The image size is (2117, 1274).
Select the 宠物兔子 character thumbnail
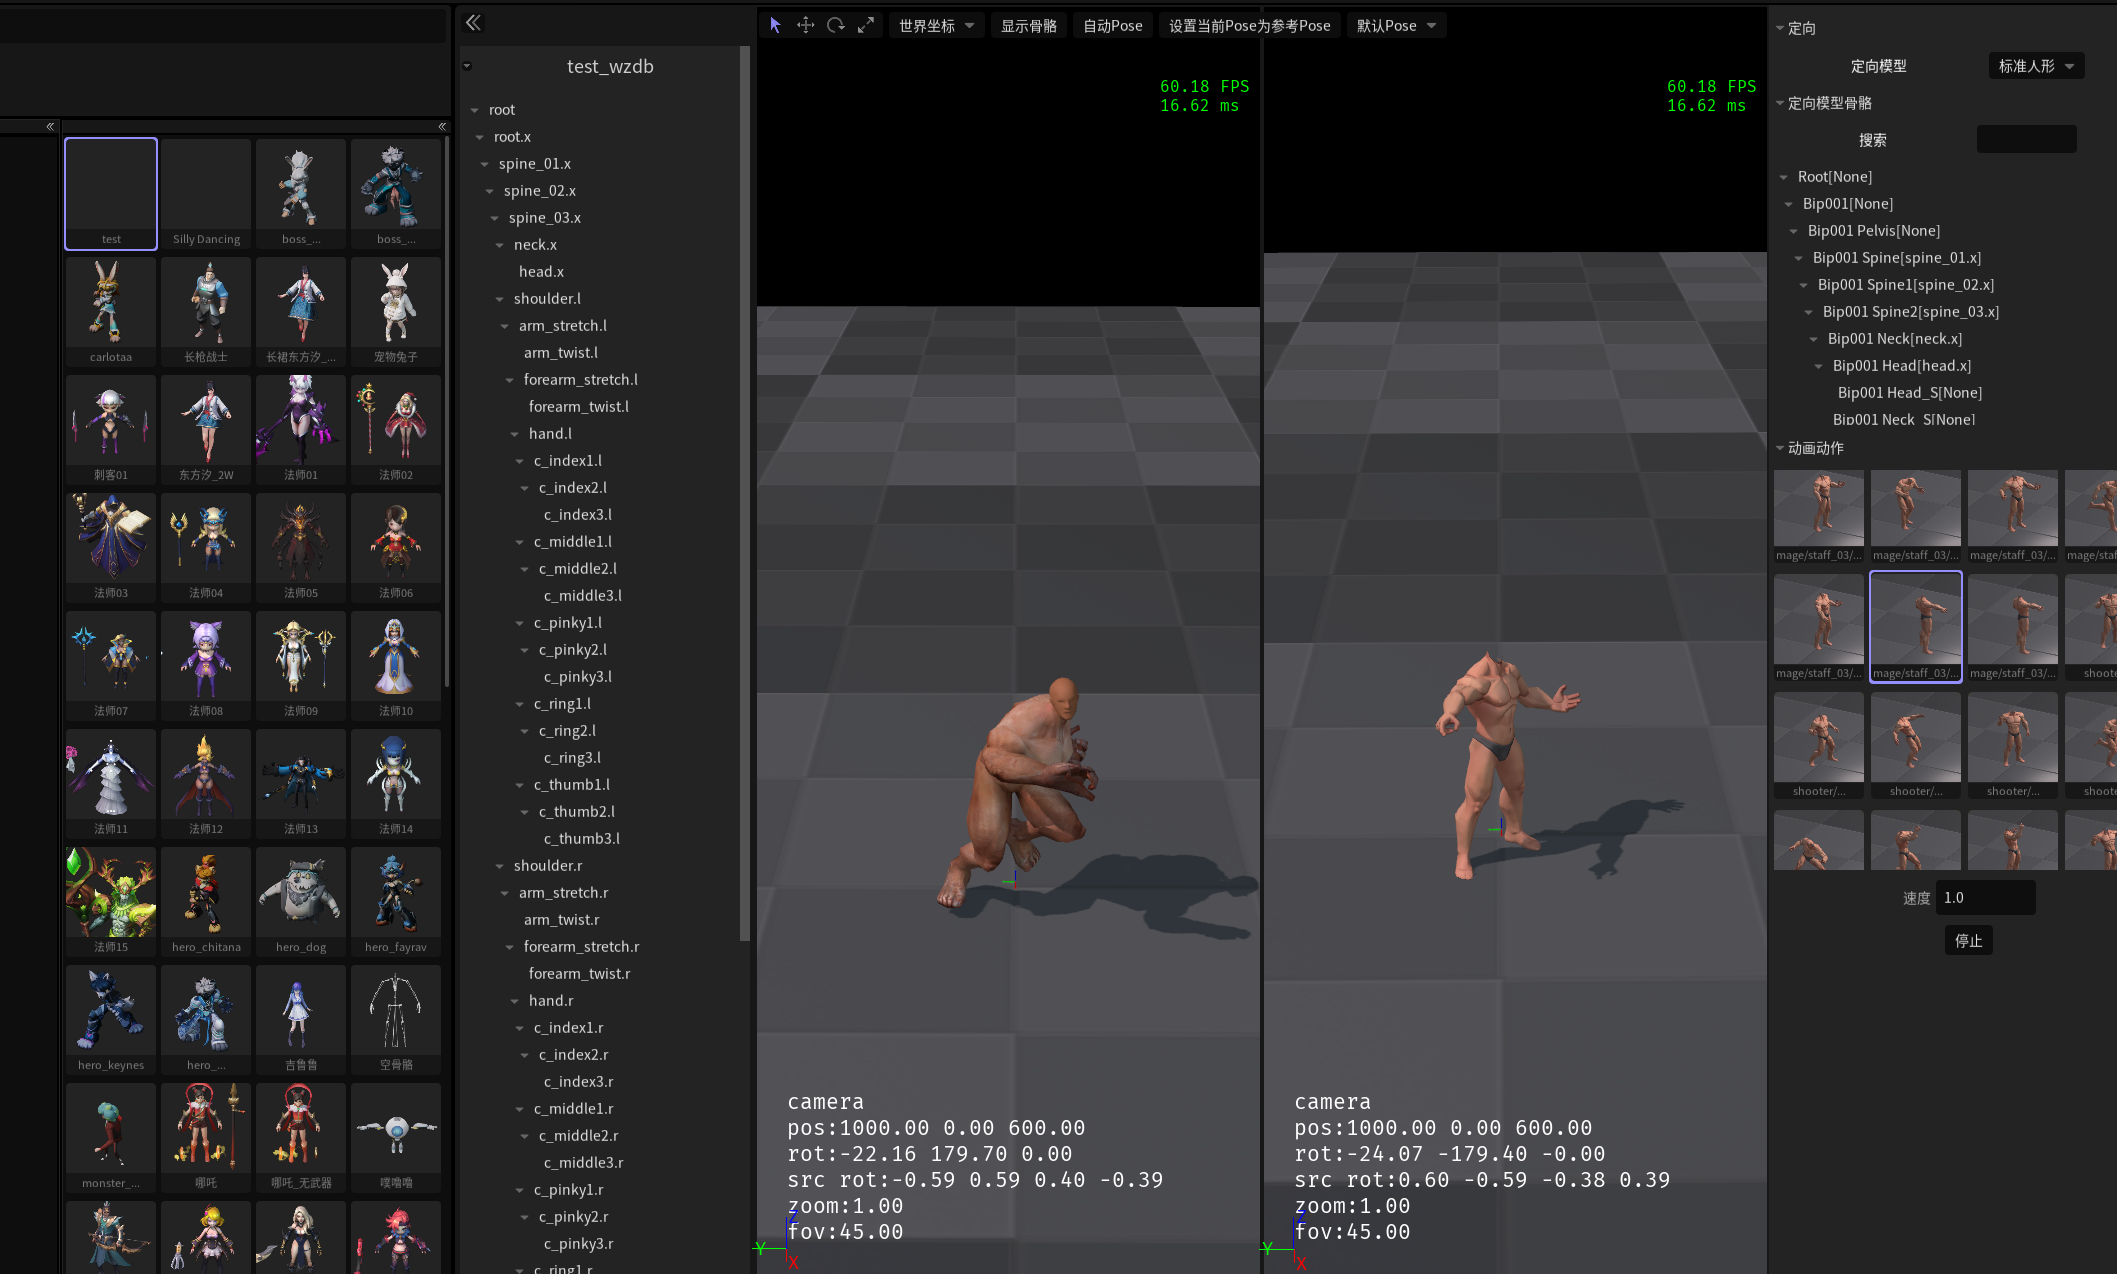(x=396, y=312)
